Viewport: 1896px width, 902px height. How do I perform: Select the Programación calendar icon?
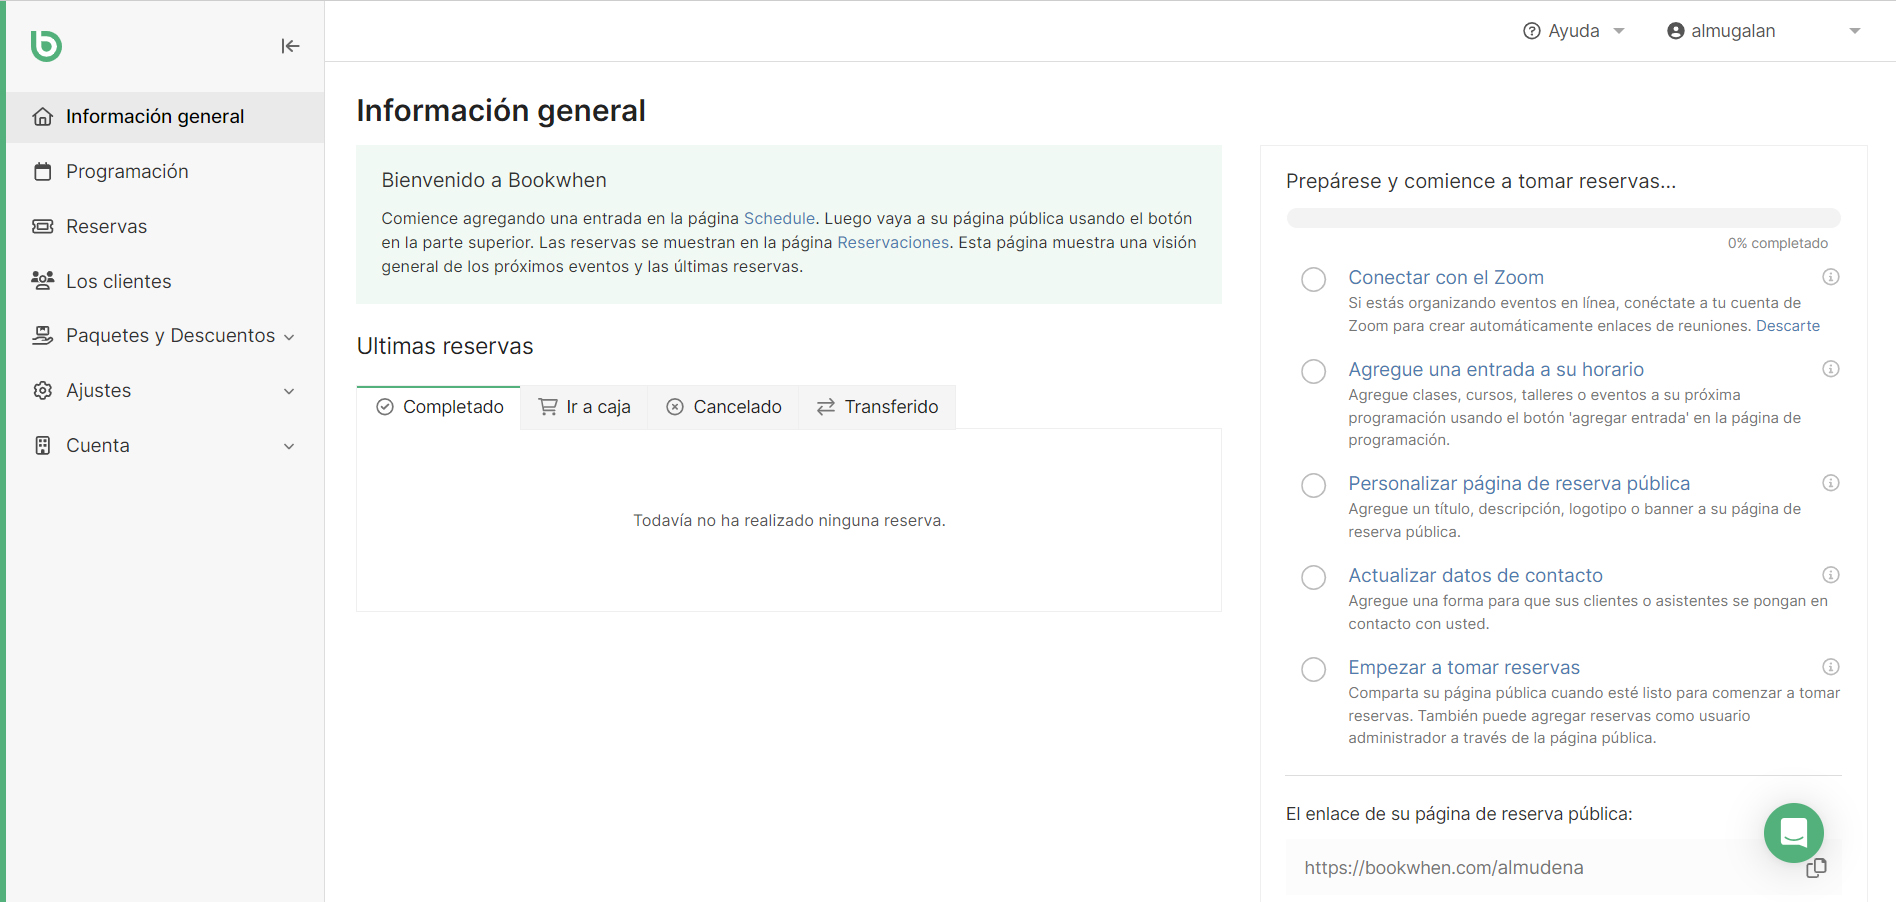click(43, 171)
